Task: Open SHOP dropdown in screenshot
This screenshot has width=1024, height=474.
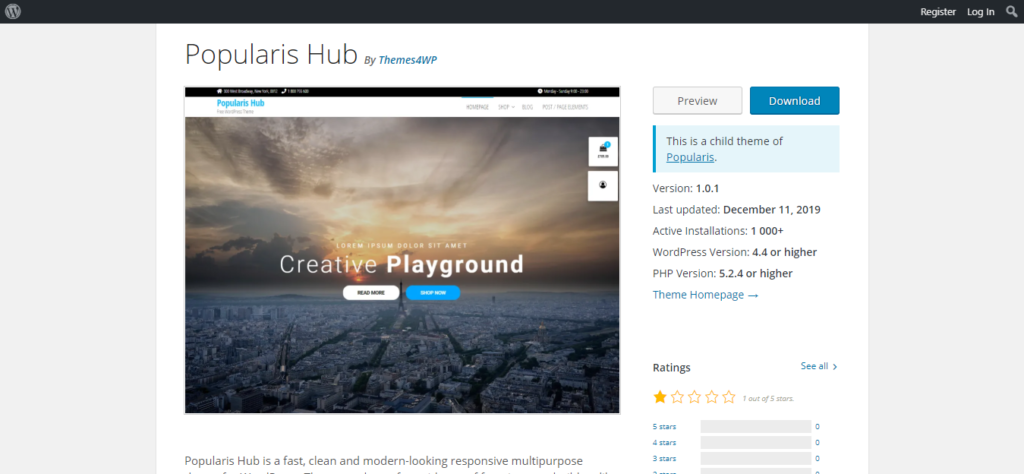Action: 506,107
